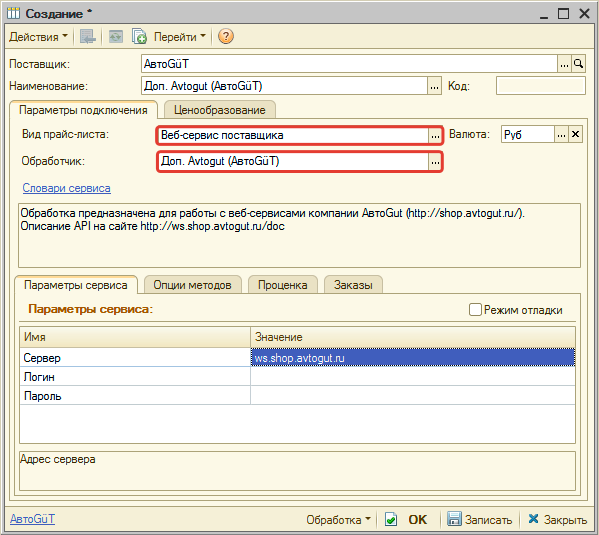This screenshot has height=535, width=599.
Task: Enable the Режим отладки checkbox
Action: 475,310
